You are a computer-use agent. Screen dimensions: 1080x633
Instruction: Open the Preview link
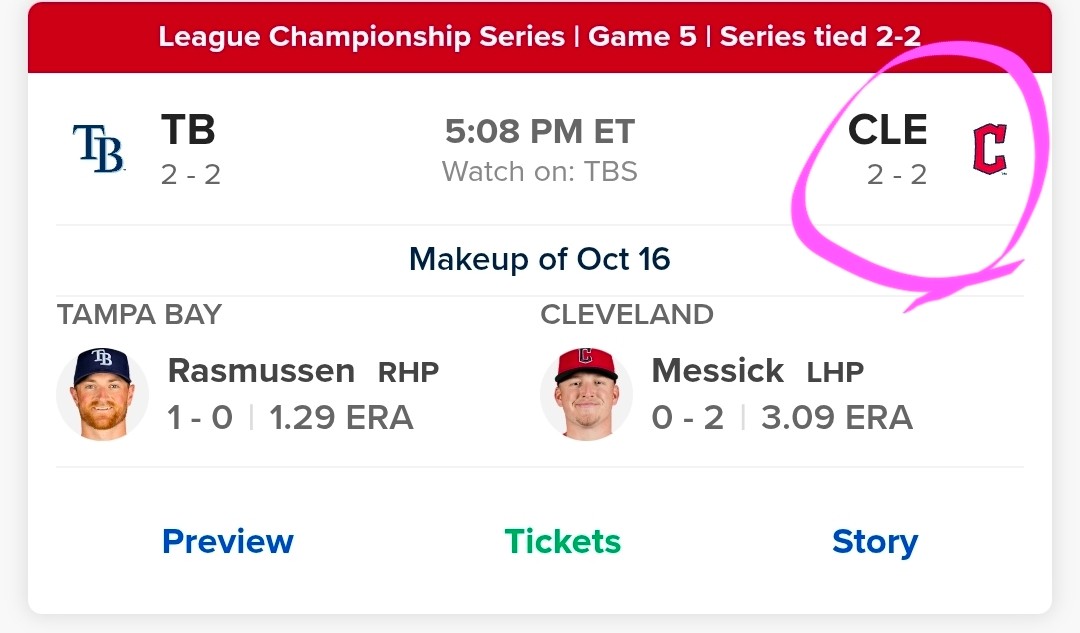pyautogui.click(x=228, y=541)
